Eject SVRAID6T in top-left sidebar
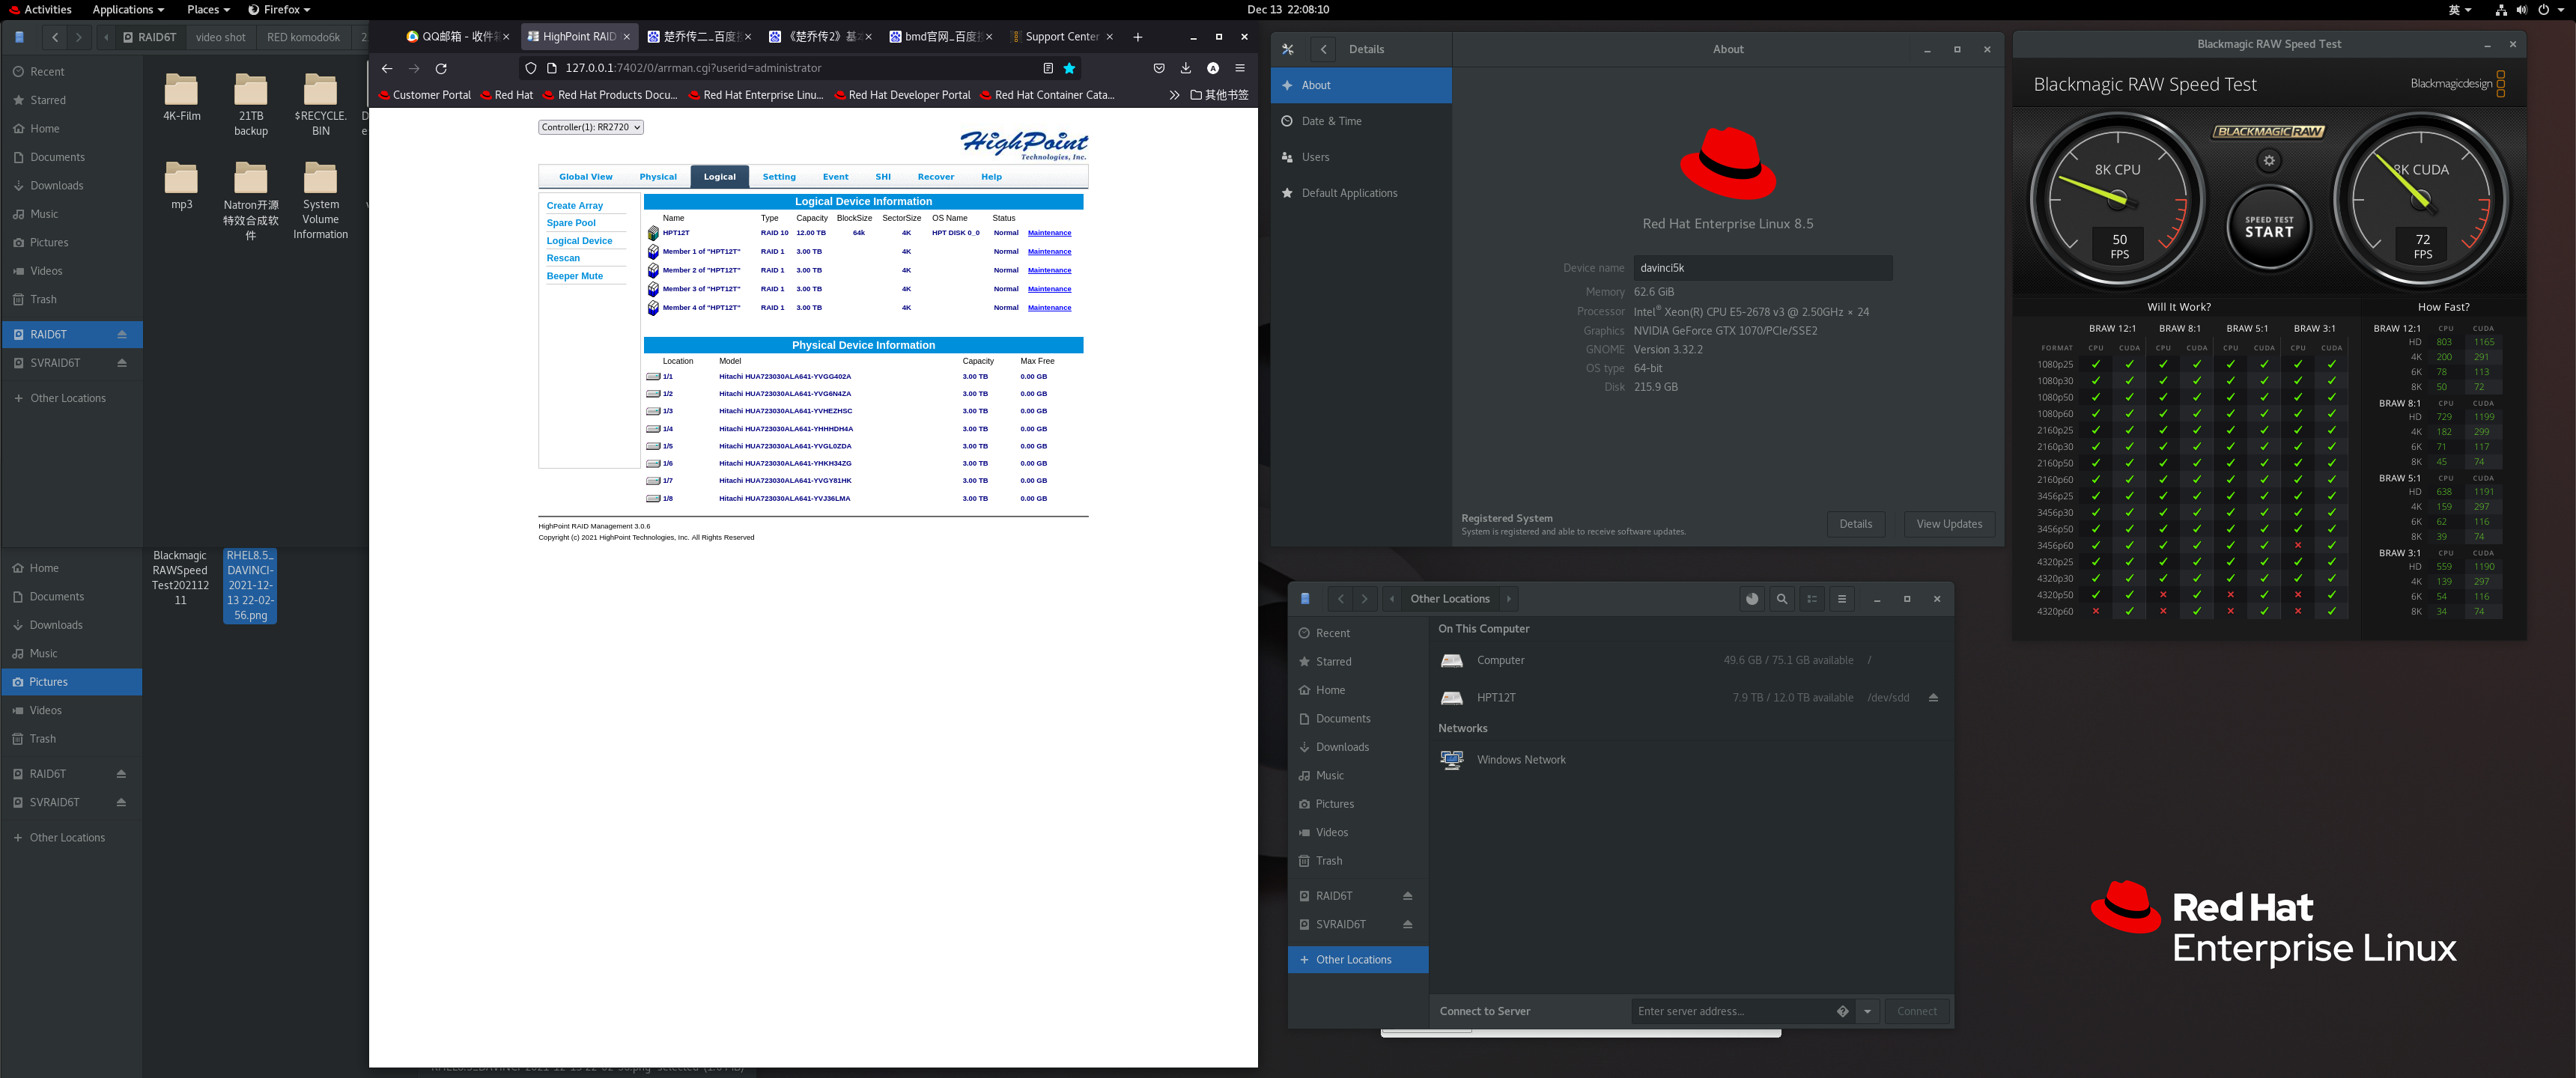The image size is (2576, 1078). tap(122, 363)
